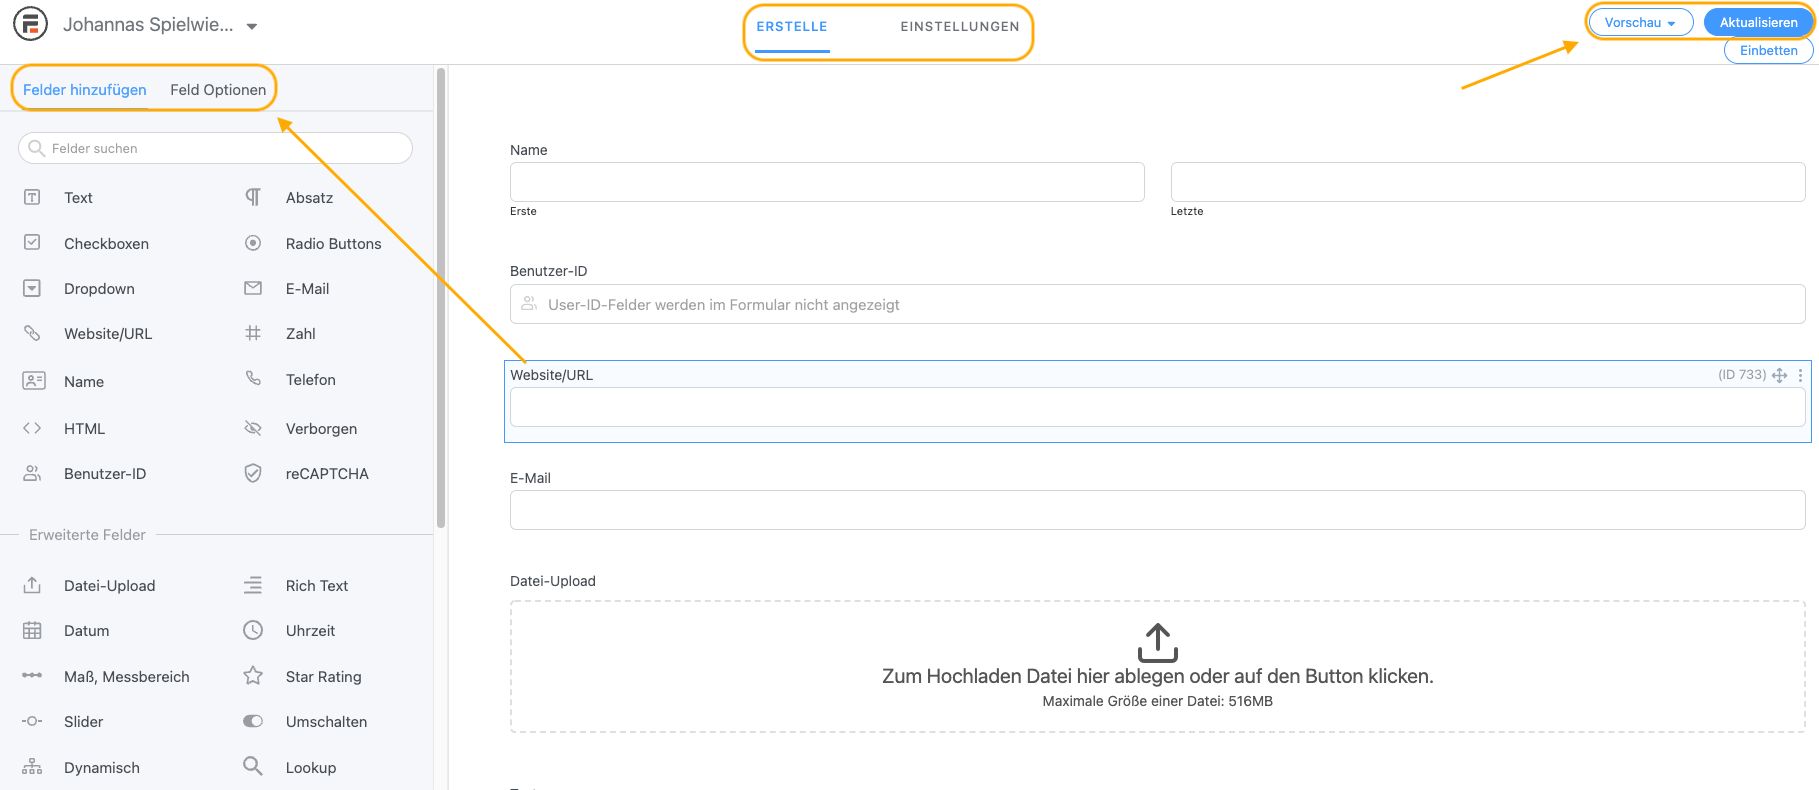Select the Uhrzeit clock icon
Image resolution: width=1819 pixels, height=790 pixels.
(253, 631)
